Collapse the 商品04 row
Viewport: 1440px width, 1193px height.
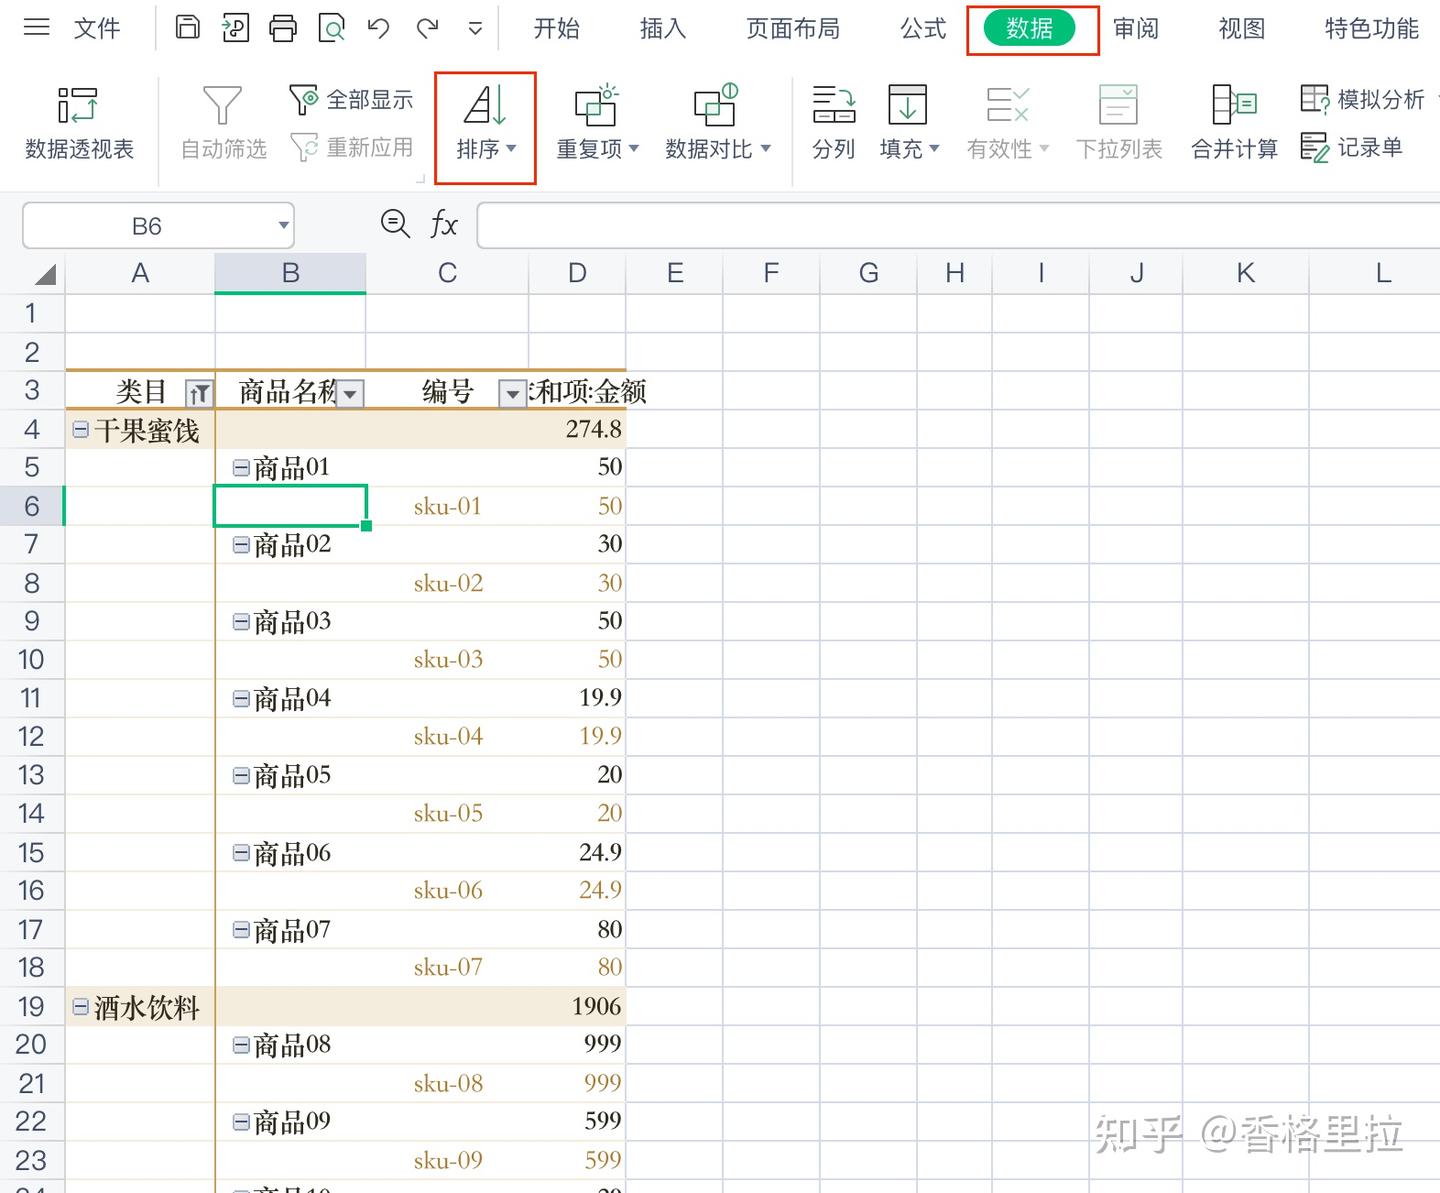point(241,698)
